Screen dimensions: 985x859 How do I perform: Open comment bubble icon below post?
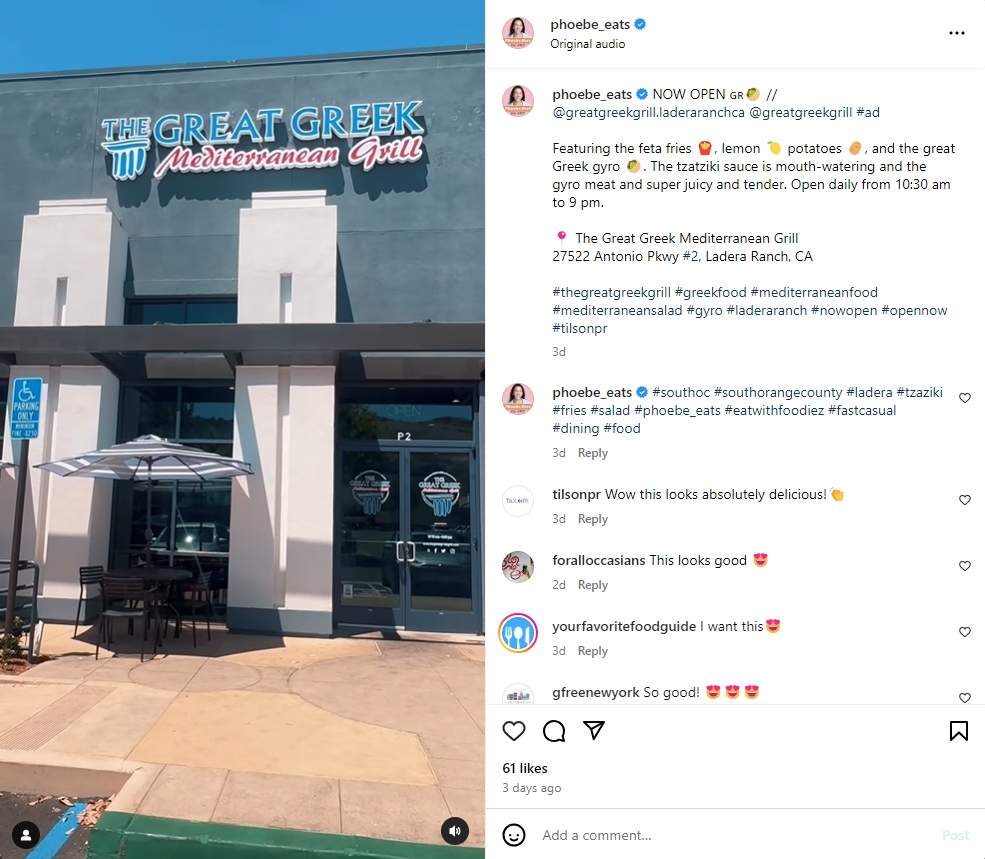point(554,731)
